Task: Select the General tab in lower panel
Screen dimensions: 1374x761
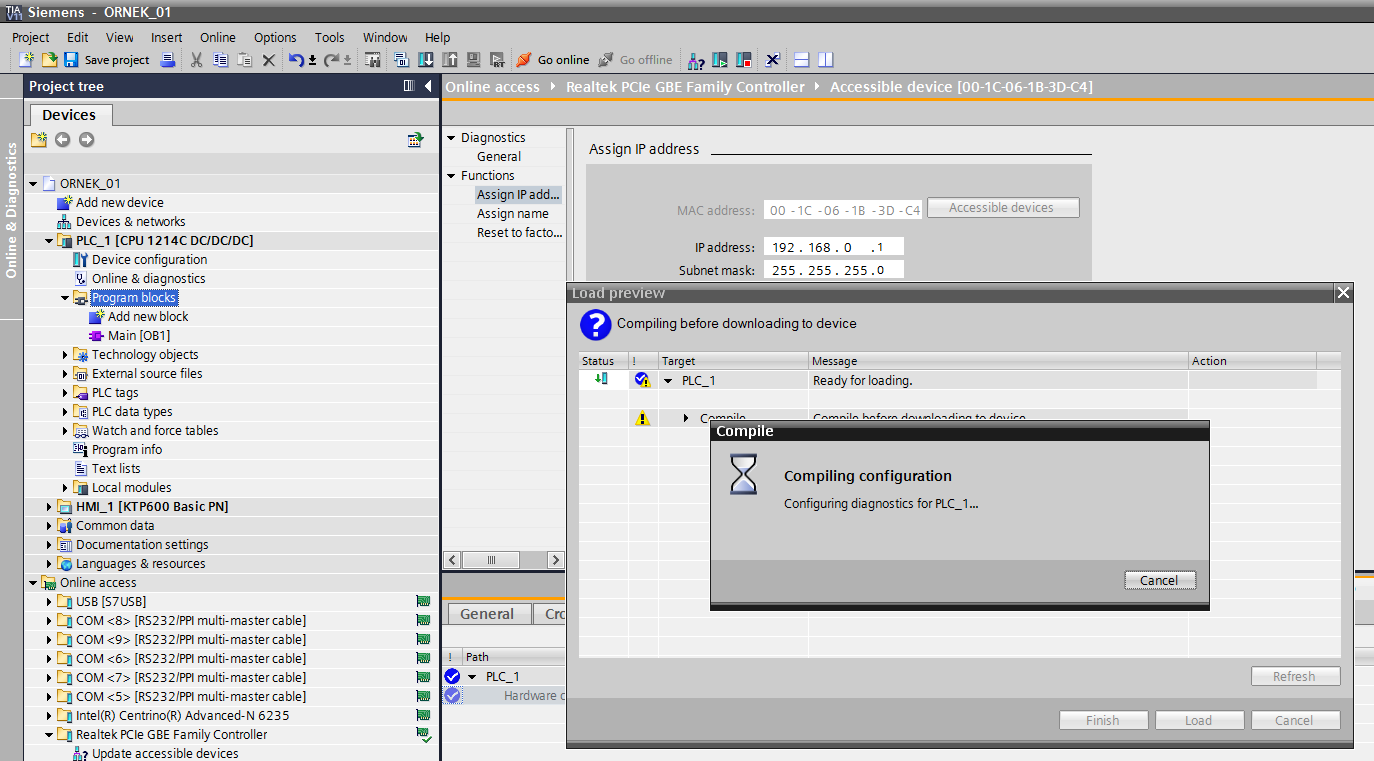Action: [x=487, y=614]
